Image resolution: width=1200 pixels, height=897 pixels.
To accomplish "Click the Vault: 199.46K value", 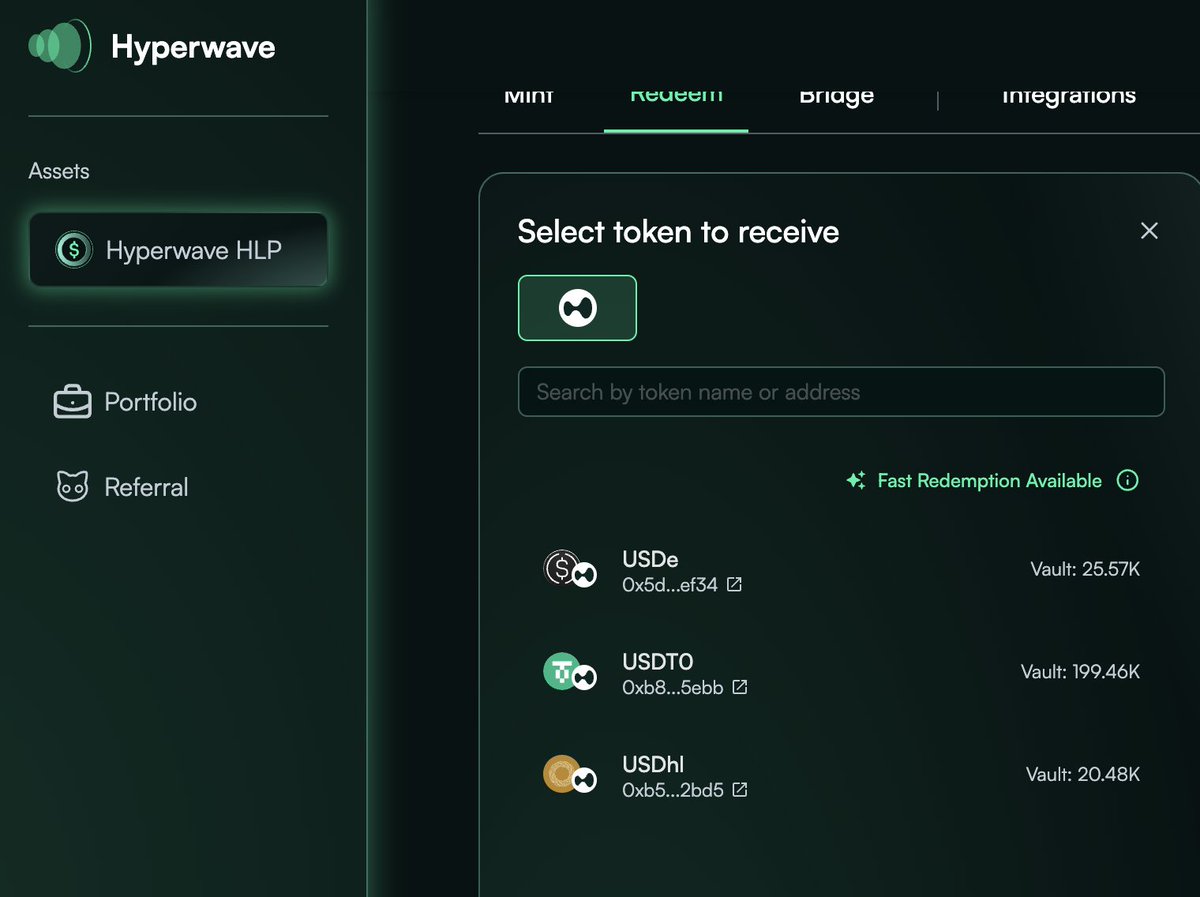I will click(1080, 672).
